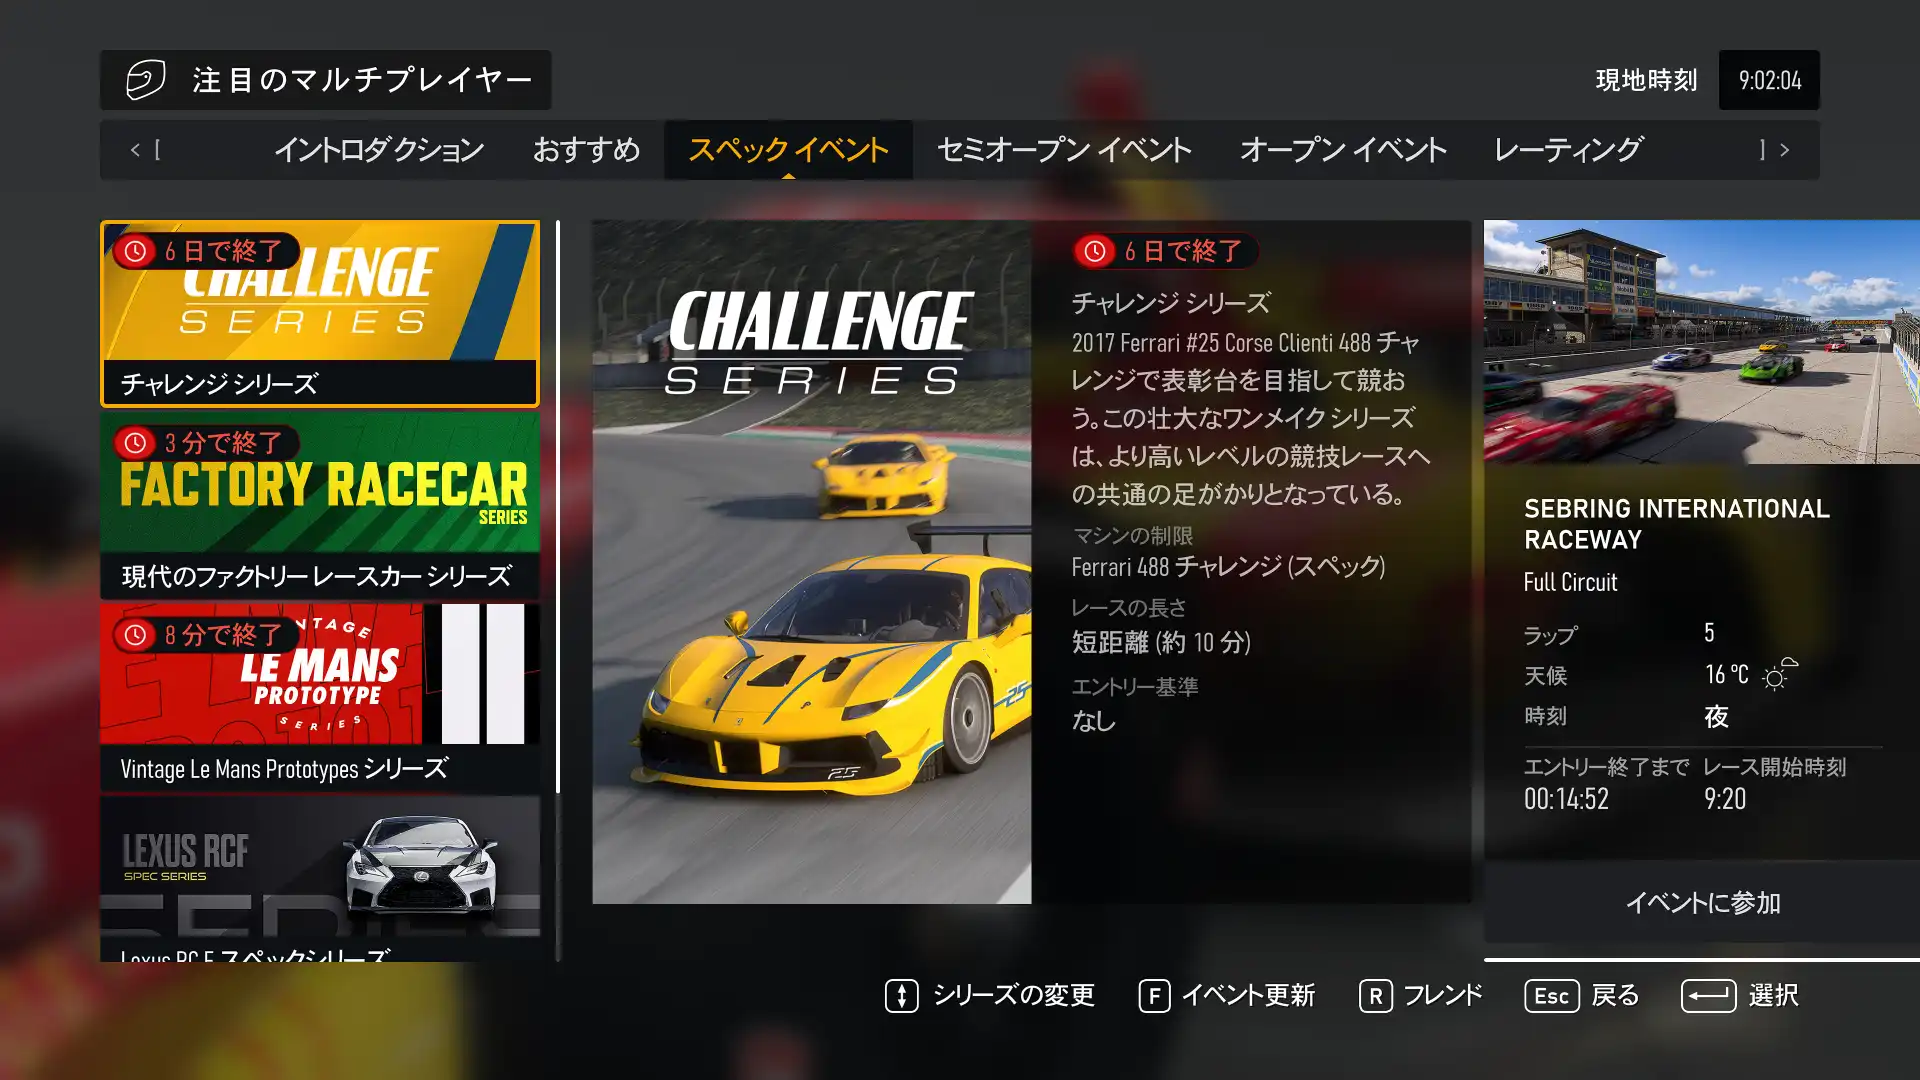
Task: Click the 短距離 (約 10 分) race length
Action: point(1161,642)
